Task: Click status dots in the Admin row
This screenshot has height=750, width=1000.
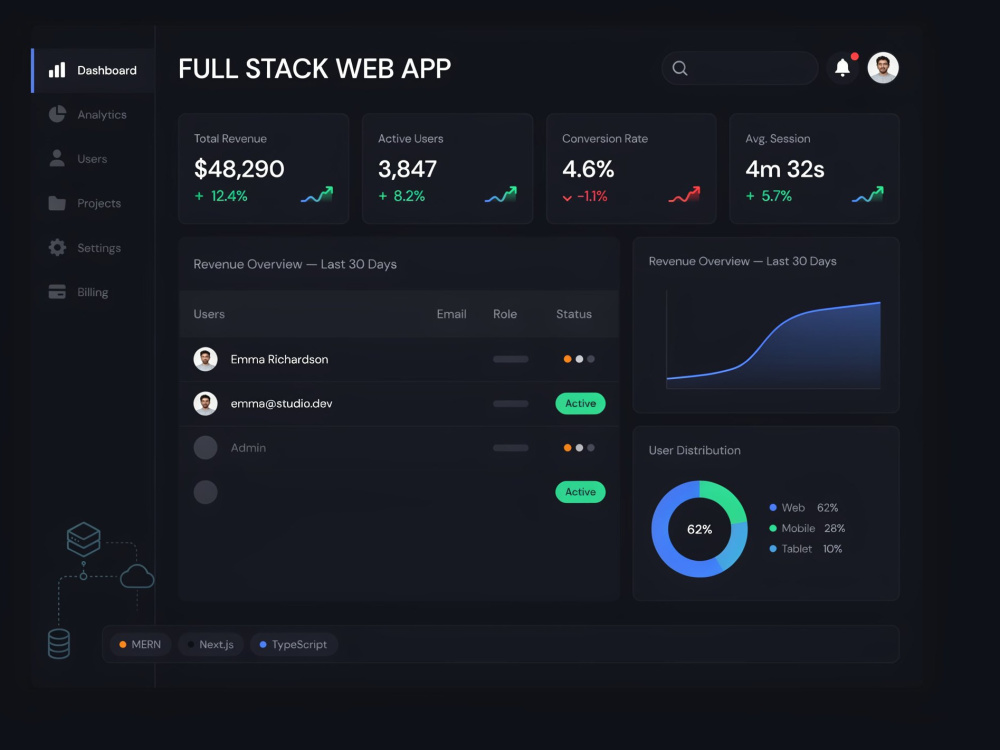Action: point(579,448)
